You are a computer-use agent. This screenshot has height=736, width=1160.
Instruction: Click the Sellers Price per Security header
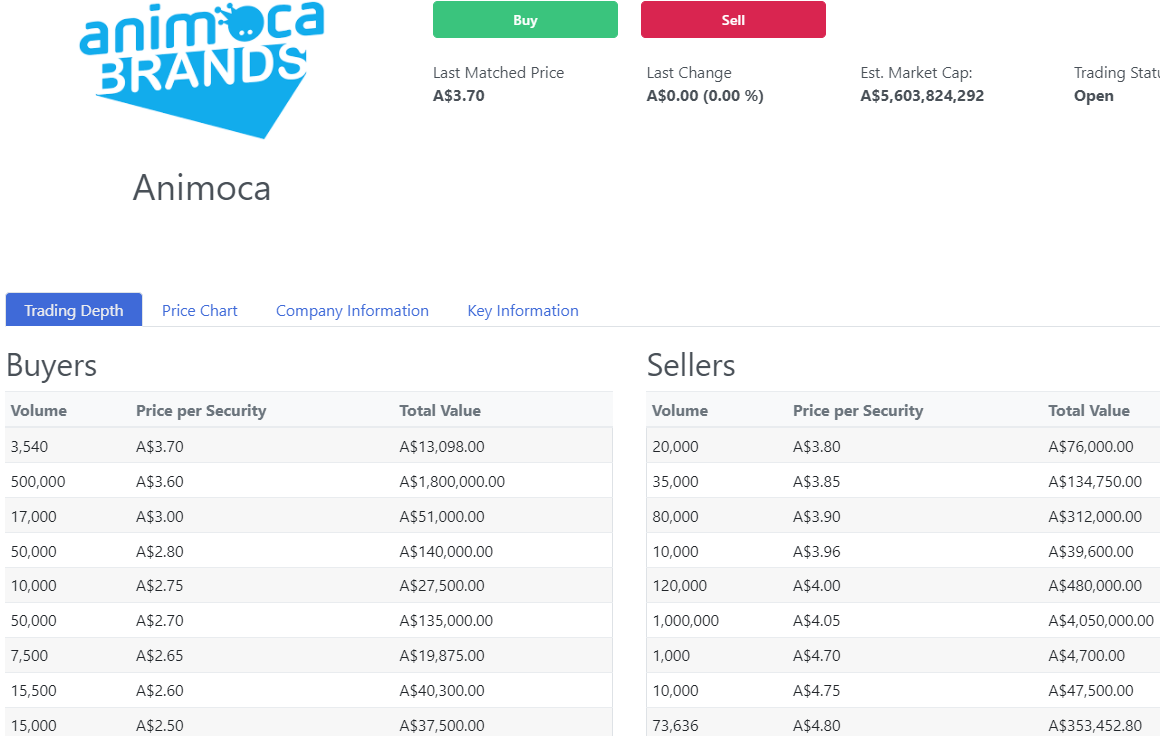[858, 411]
